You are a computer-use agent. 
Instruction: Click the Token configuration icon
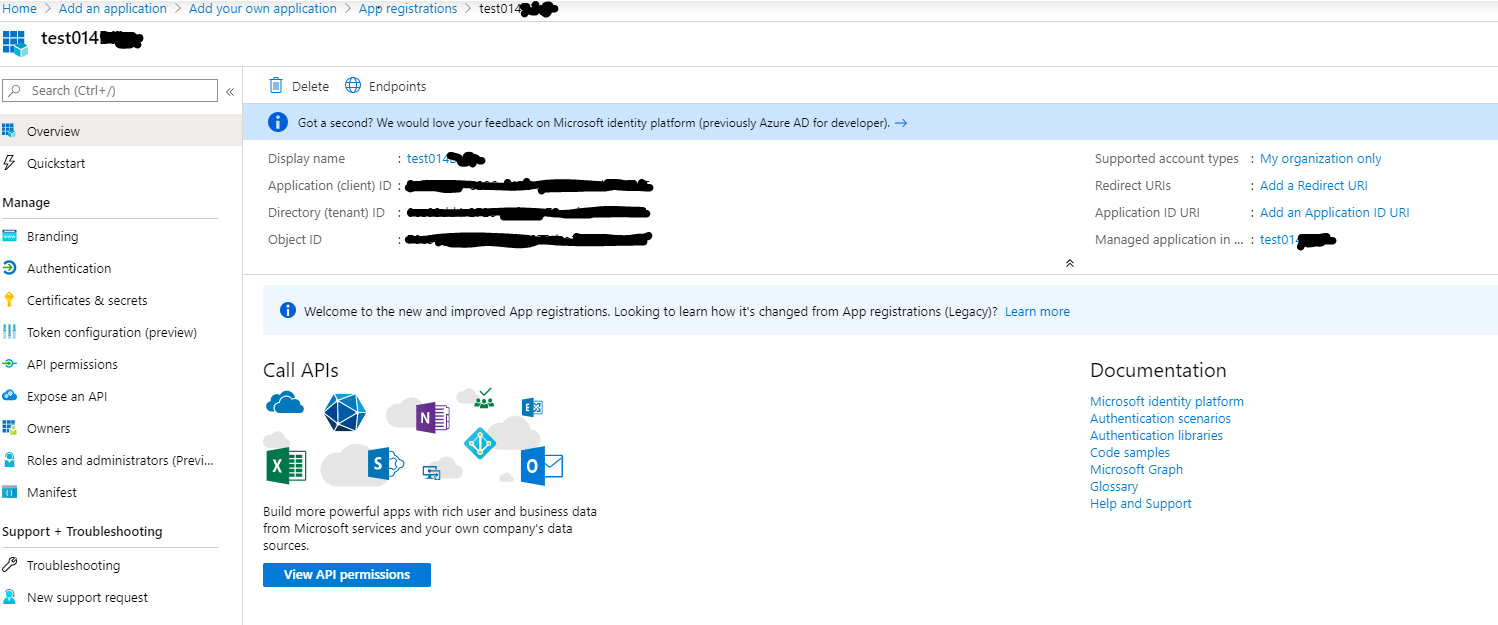[x=9, y=332]
